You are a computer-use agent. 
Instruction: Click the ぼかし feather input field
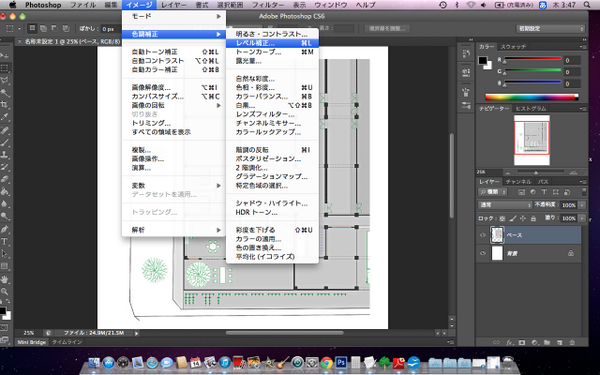110,29
